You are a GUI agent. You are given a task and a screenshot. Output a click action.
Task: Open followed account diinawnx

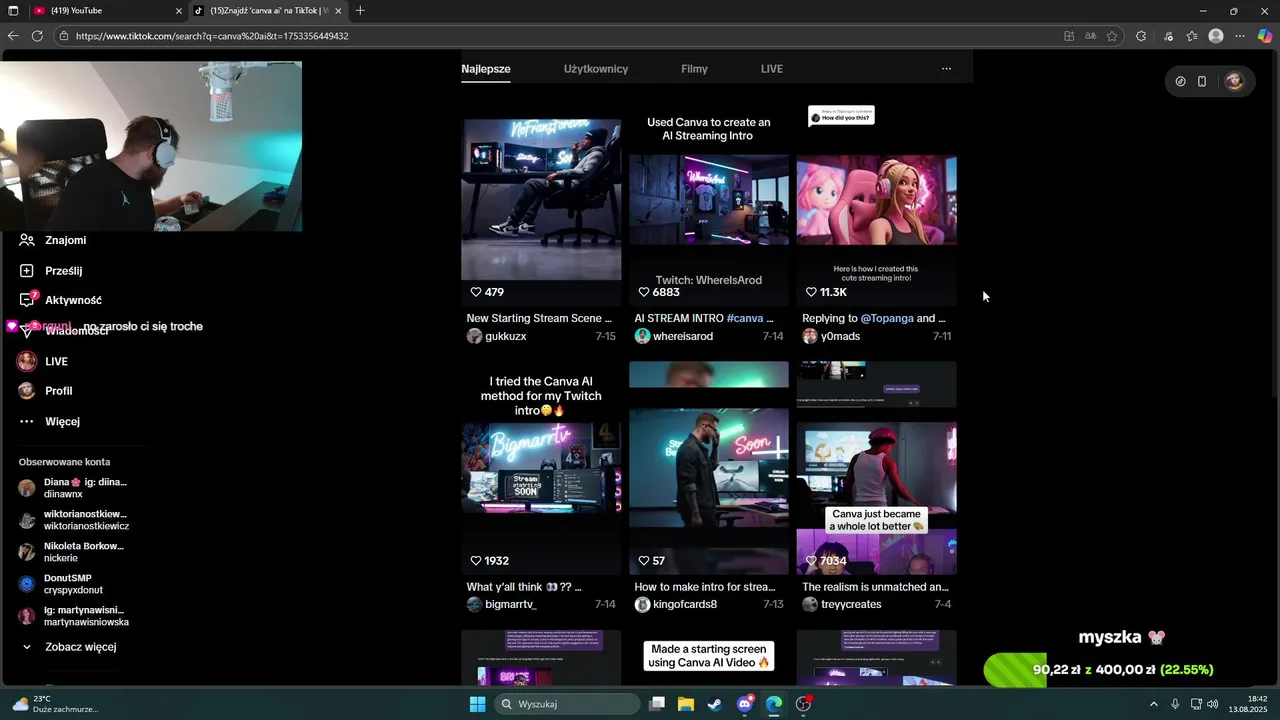tap(73, 488)
